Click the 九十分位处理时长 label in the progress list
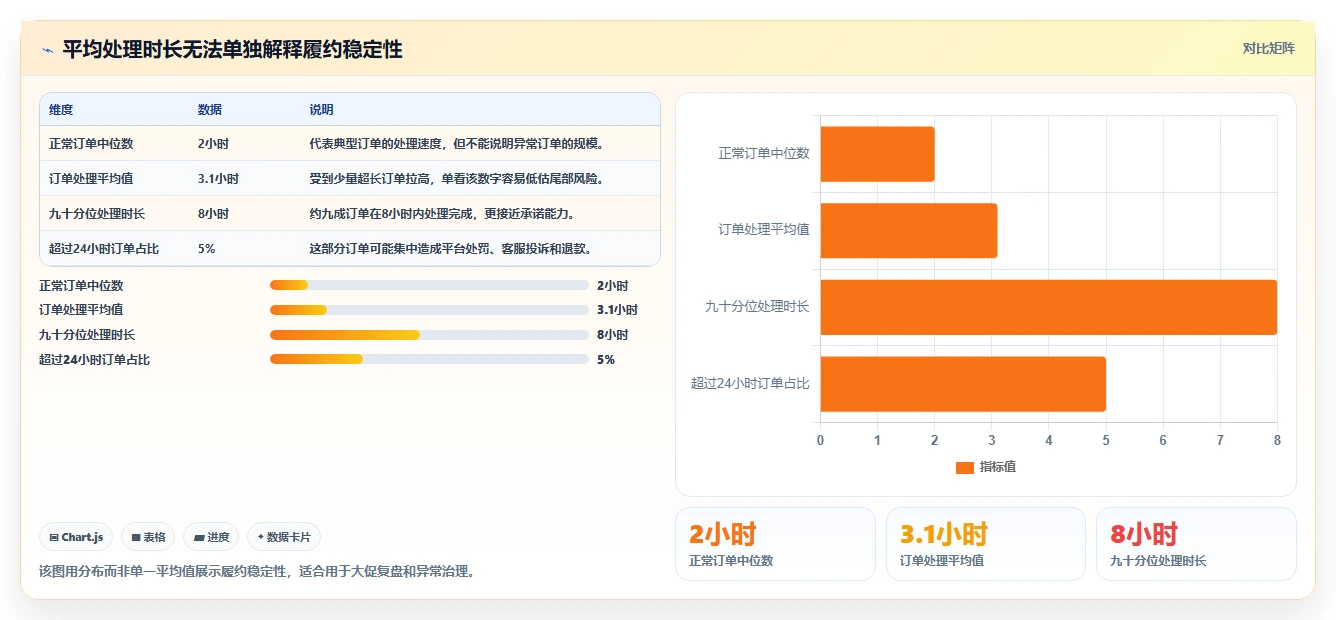 87,335
